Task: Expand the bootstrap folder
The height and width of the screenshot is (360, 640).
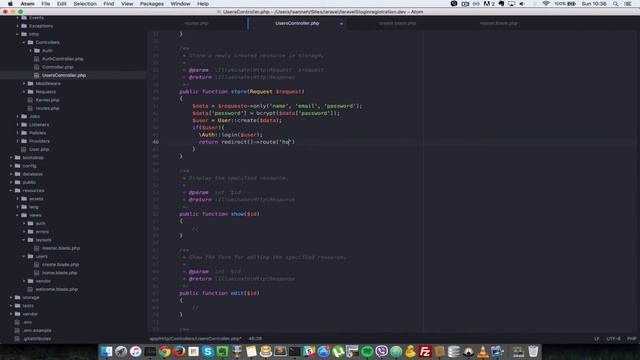Action: point(11,158)
